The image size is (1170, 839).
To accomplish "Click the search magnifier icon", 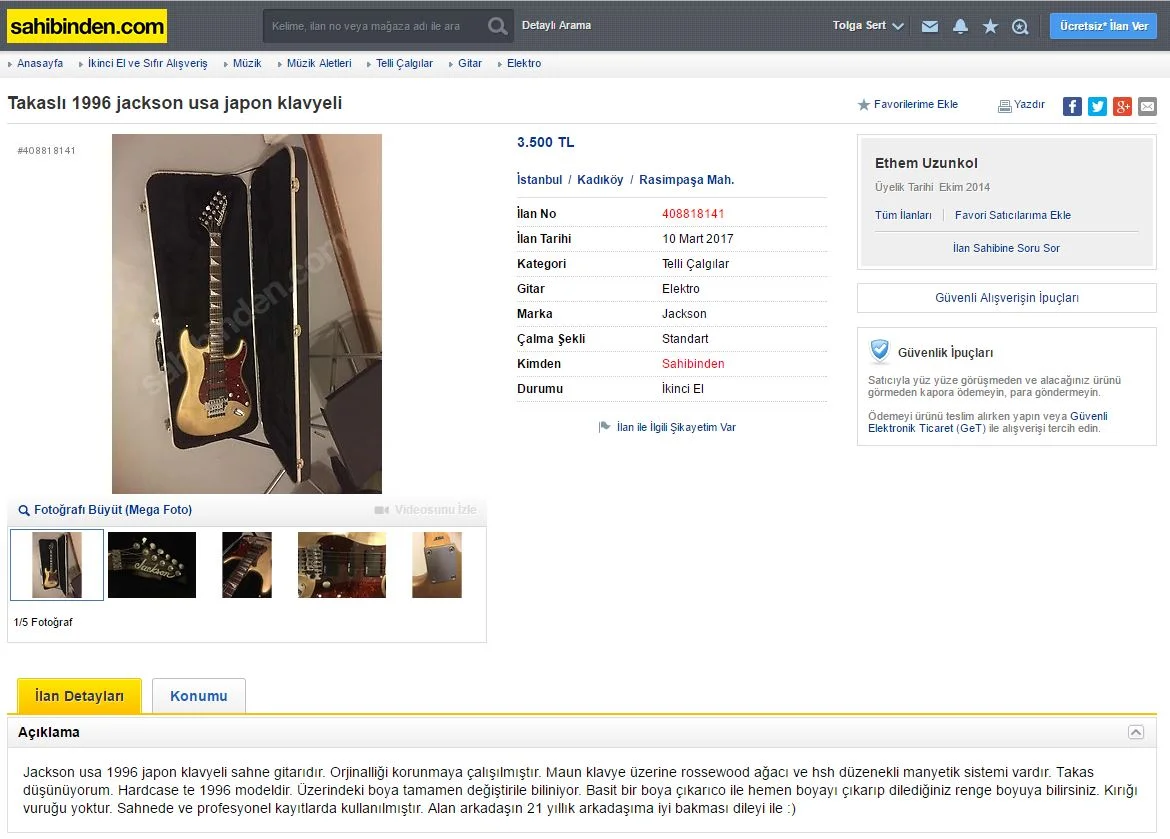I will (497, 26).
